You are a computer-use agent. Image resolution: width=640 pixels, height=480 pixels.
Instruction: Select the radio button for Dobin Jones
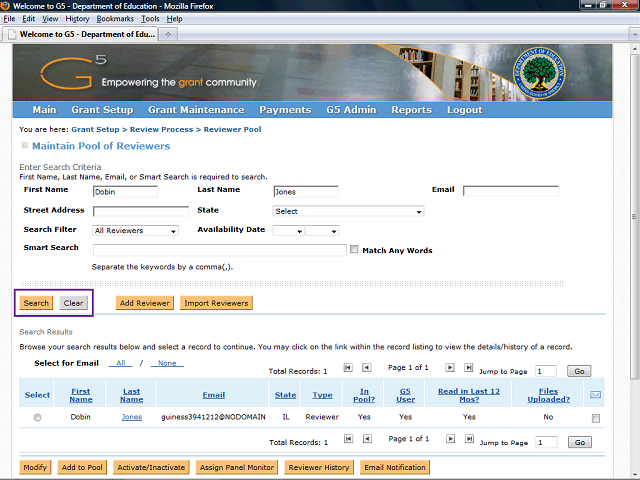(38, 418)
